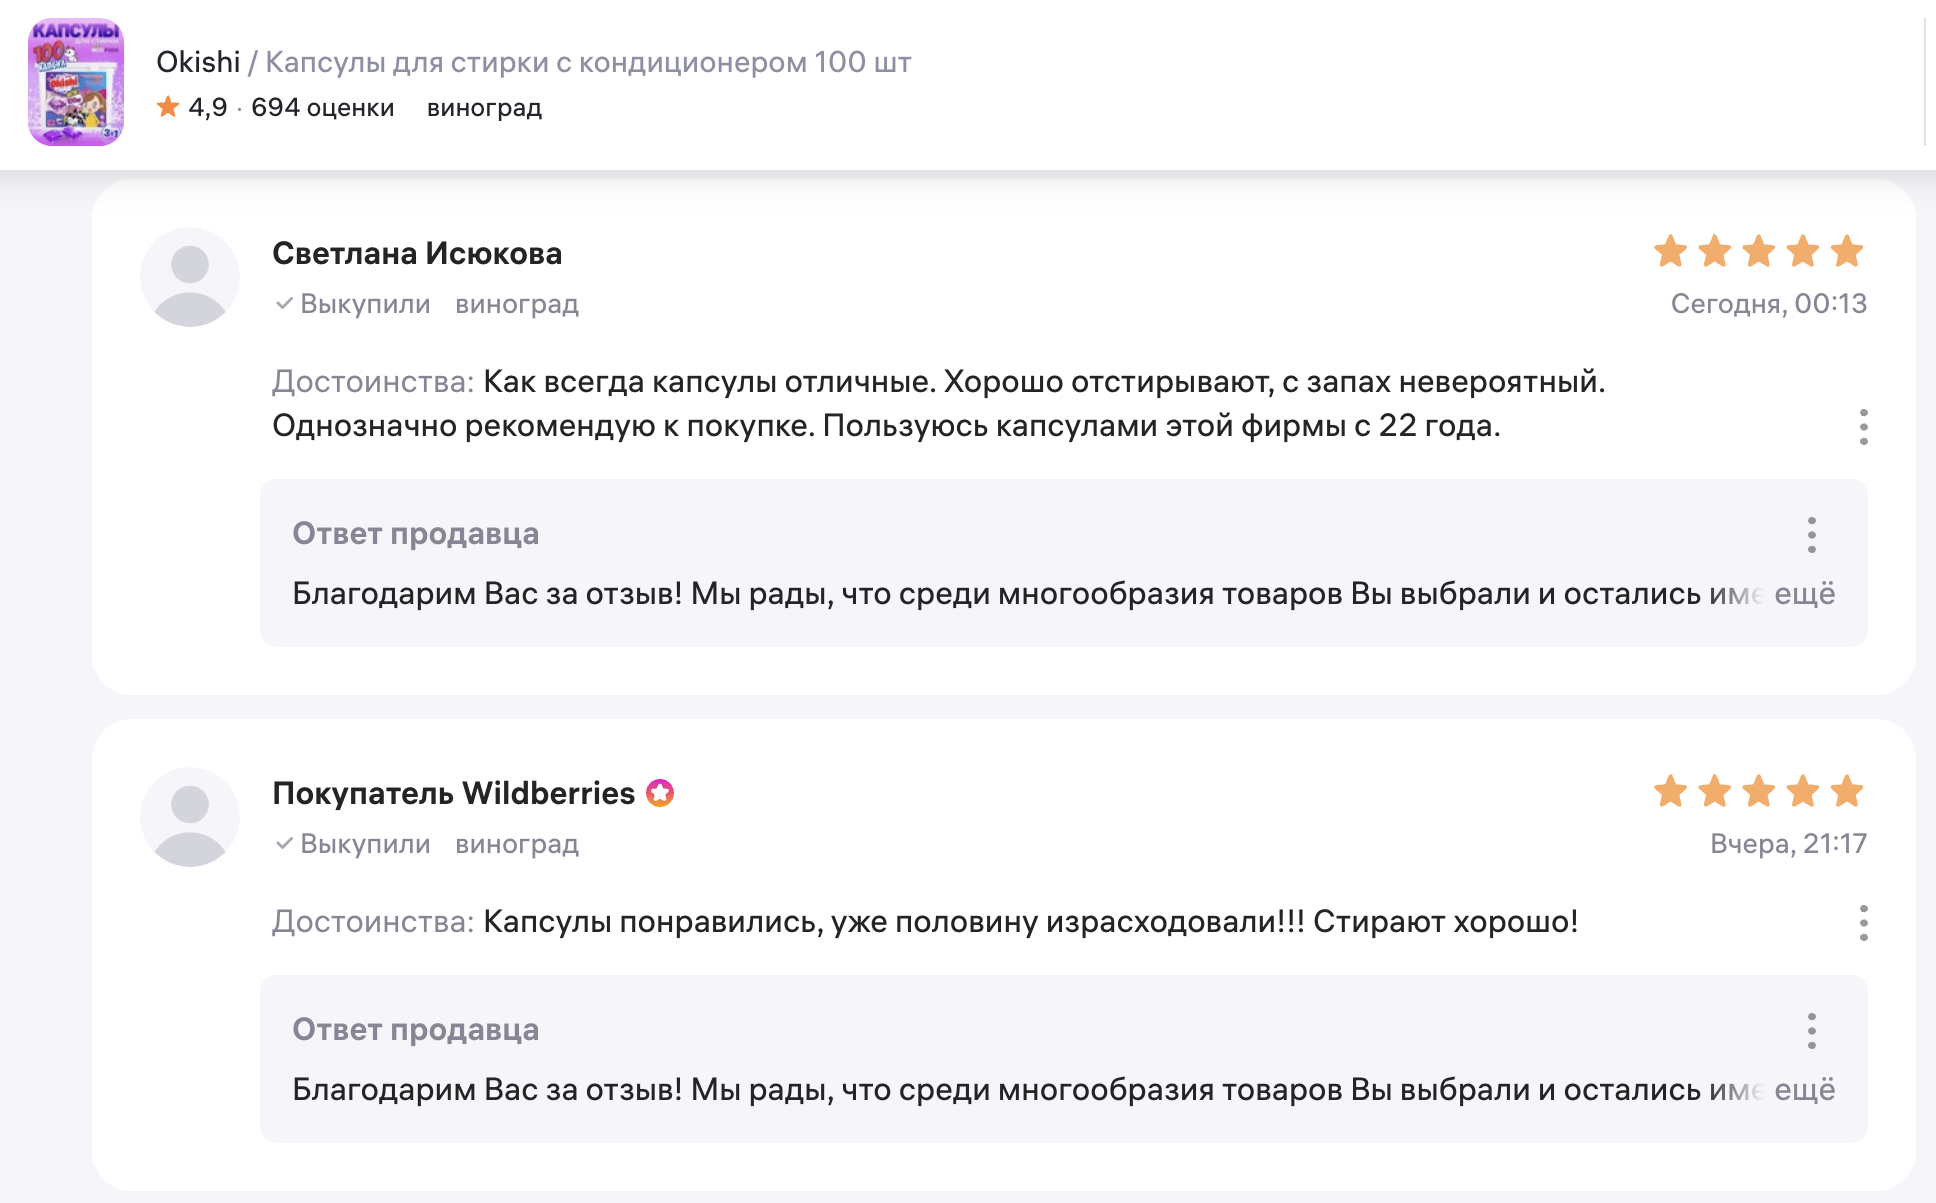
Task: Expand second seller reply with ещё
Action: 1804,1090
